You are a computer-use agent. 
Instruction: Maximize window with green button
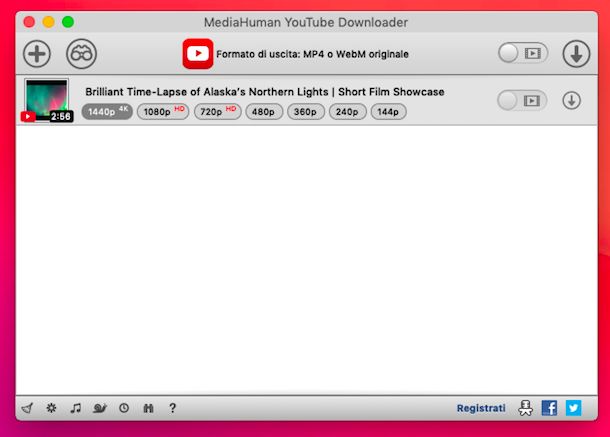[68, 22]
